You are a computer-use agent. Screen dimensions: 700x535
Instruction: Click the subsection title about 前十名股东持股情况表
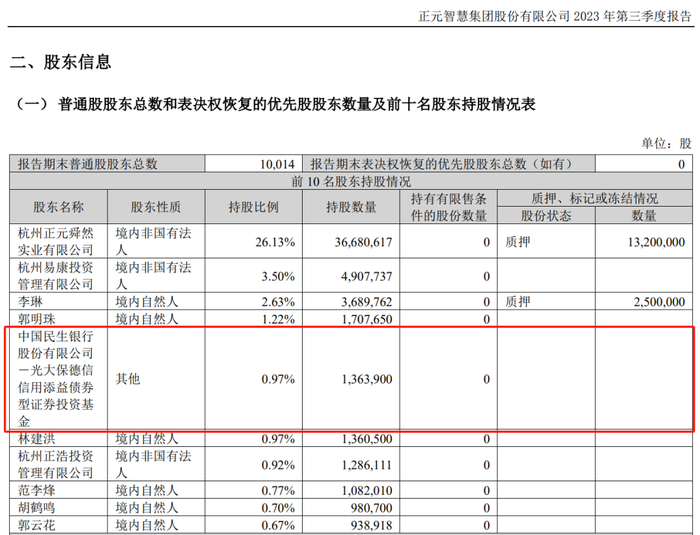(274, 104)
